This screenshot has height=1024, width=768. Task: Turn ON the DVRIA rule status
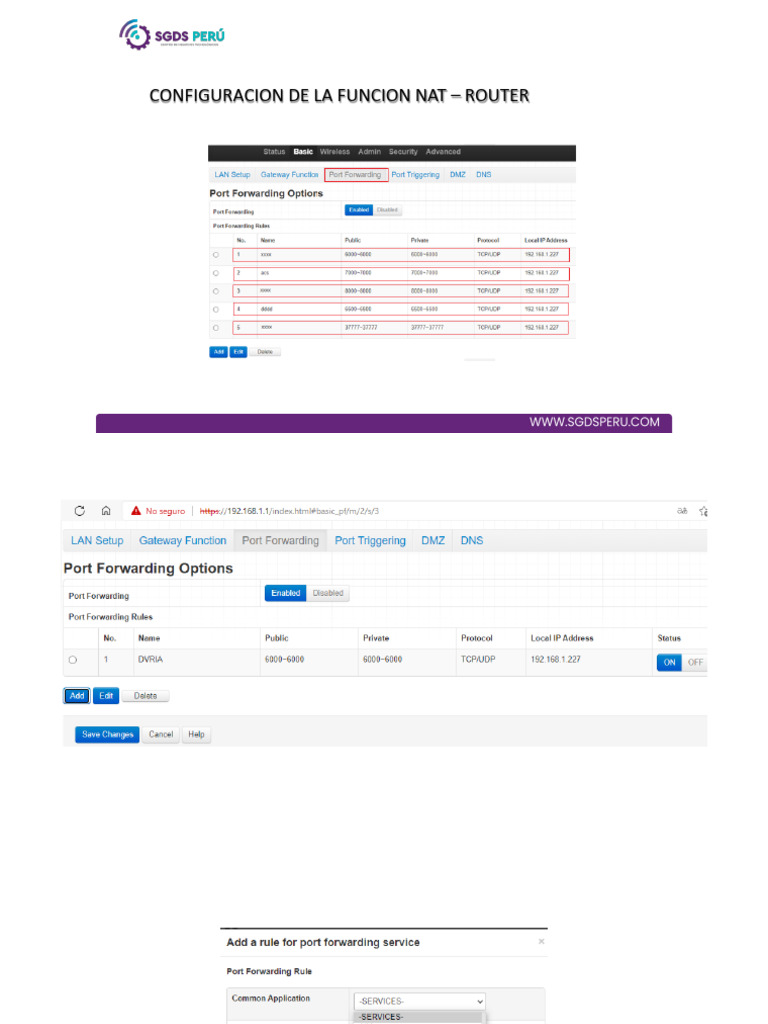point(669,662)
